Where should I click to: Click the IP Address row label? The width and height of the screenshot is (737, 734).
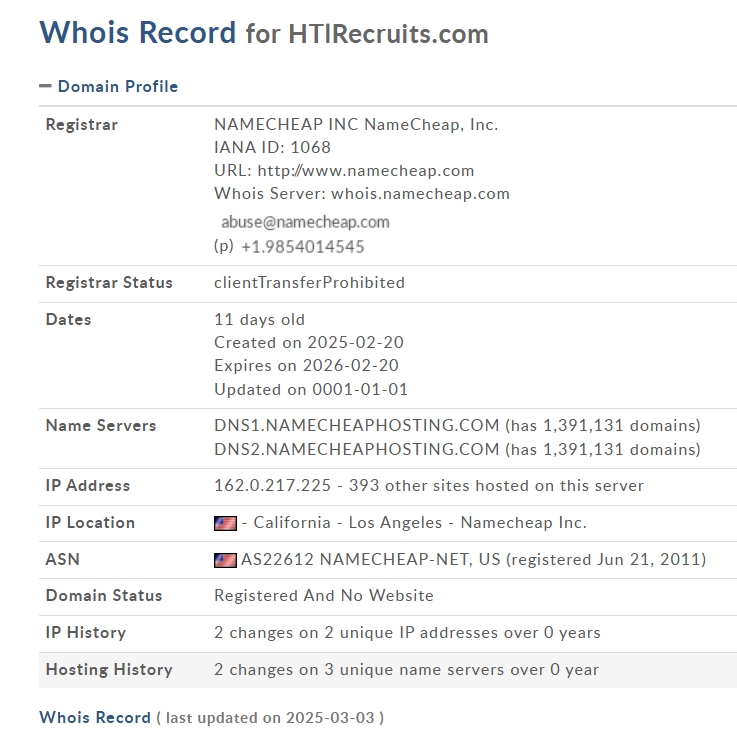click(88, 485)
